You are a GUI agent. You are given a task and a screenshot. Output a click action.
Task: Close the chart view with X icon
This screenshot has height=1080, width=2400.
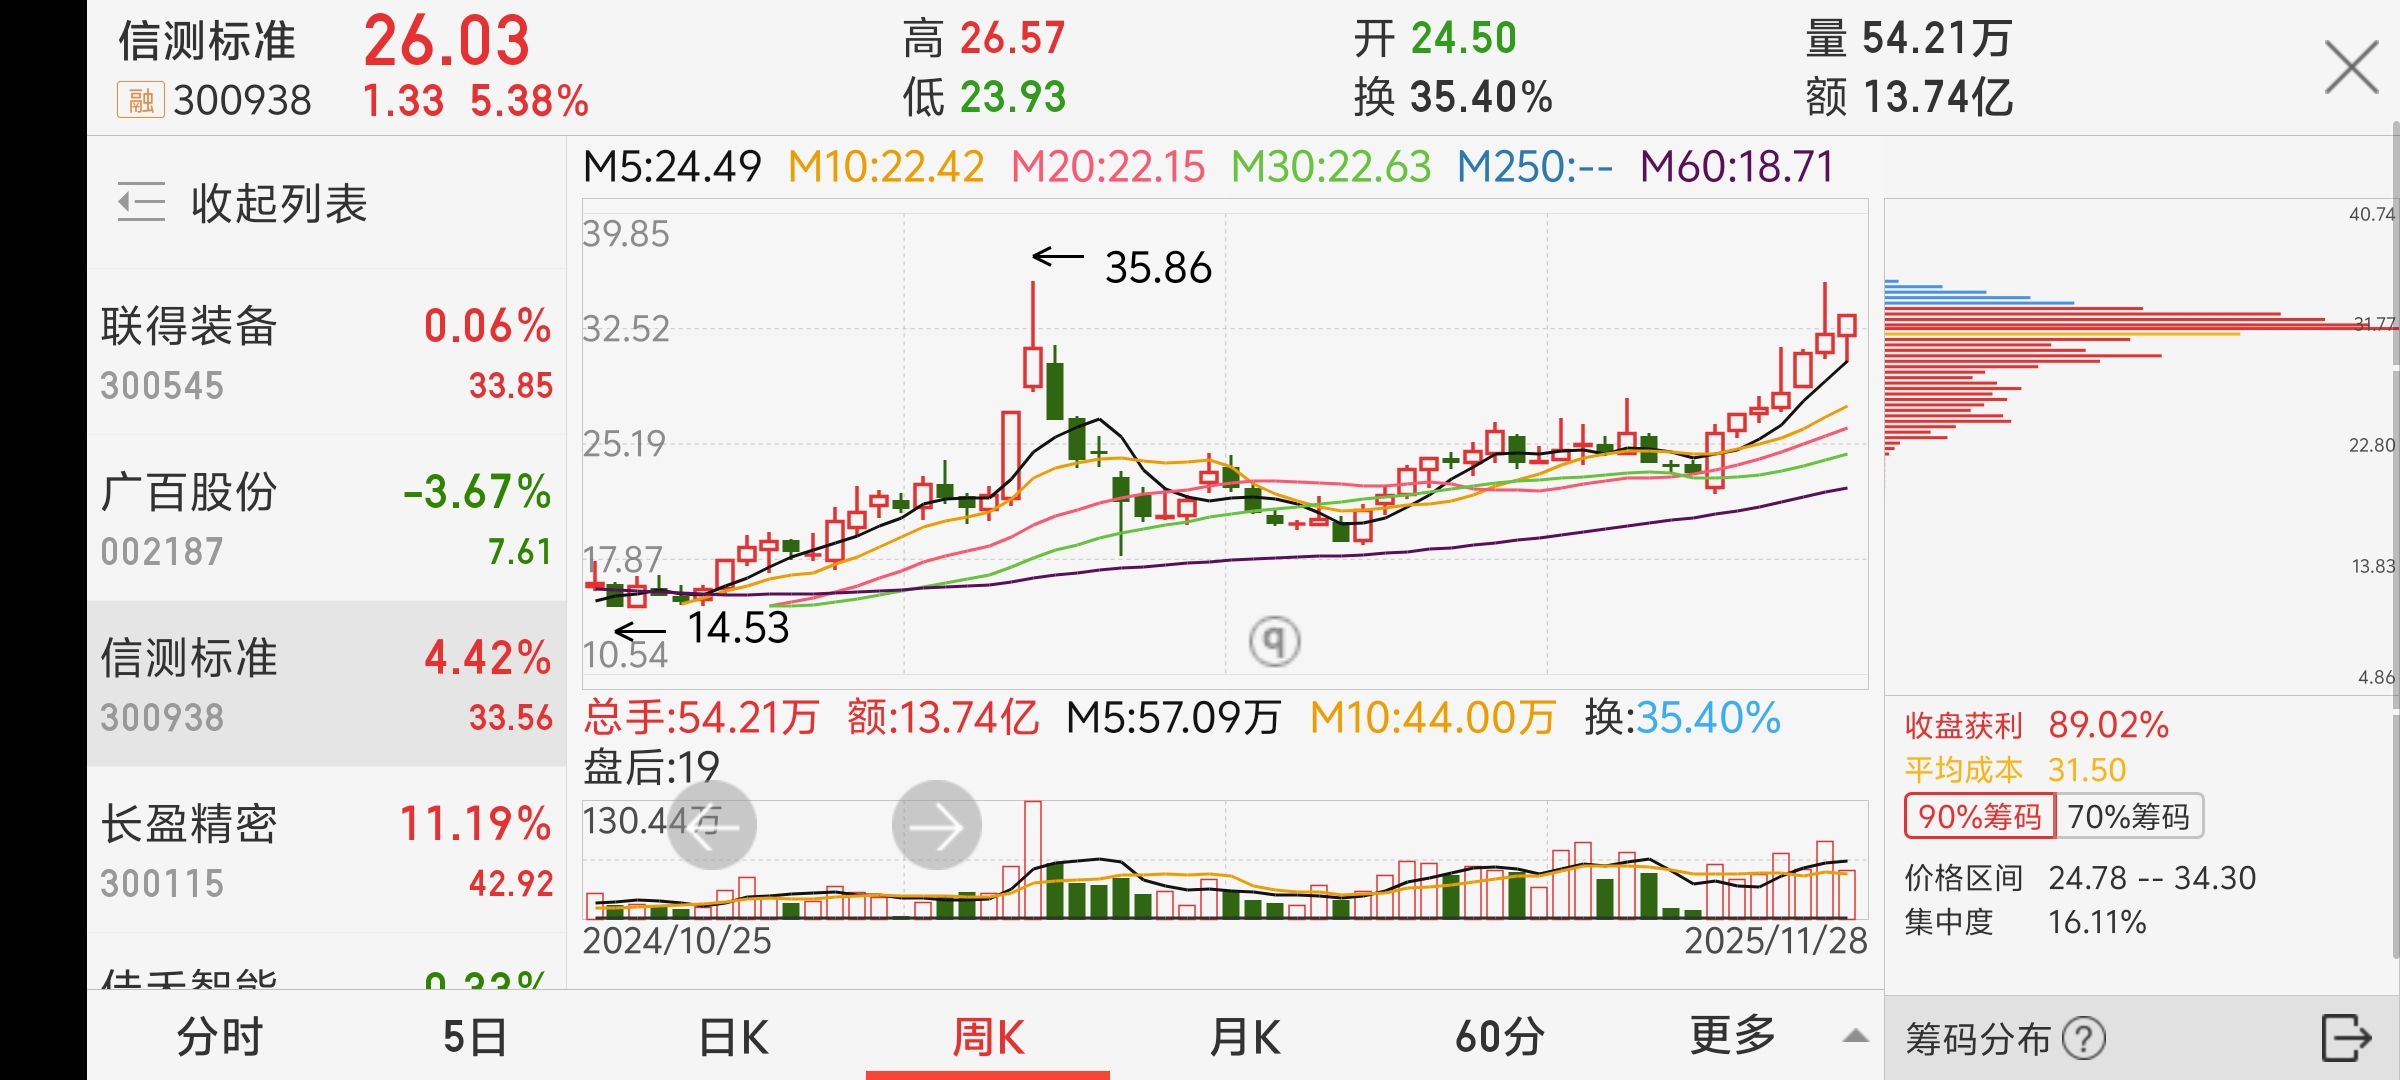pyautogui.click(x=2350, y=68)
